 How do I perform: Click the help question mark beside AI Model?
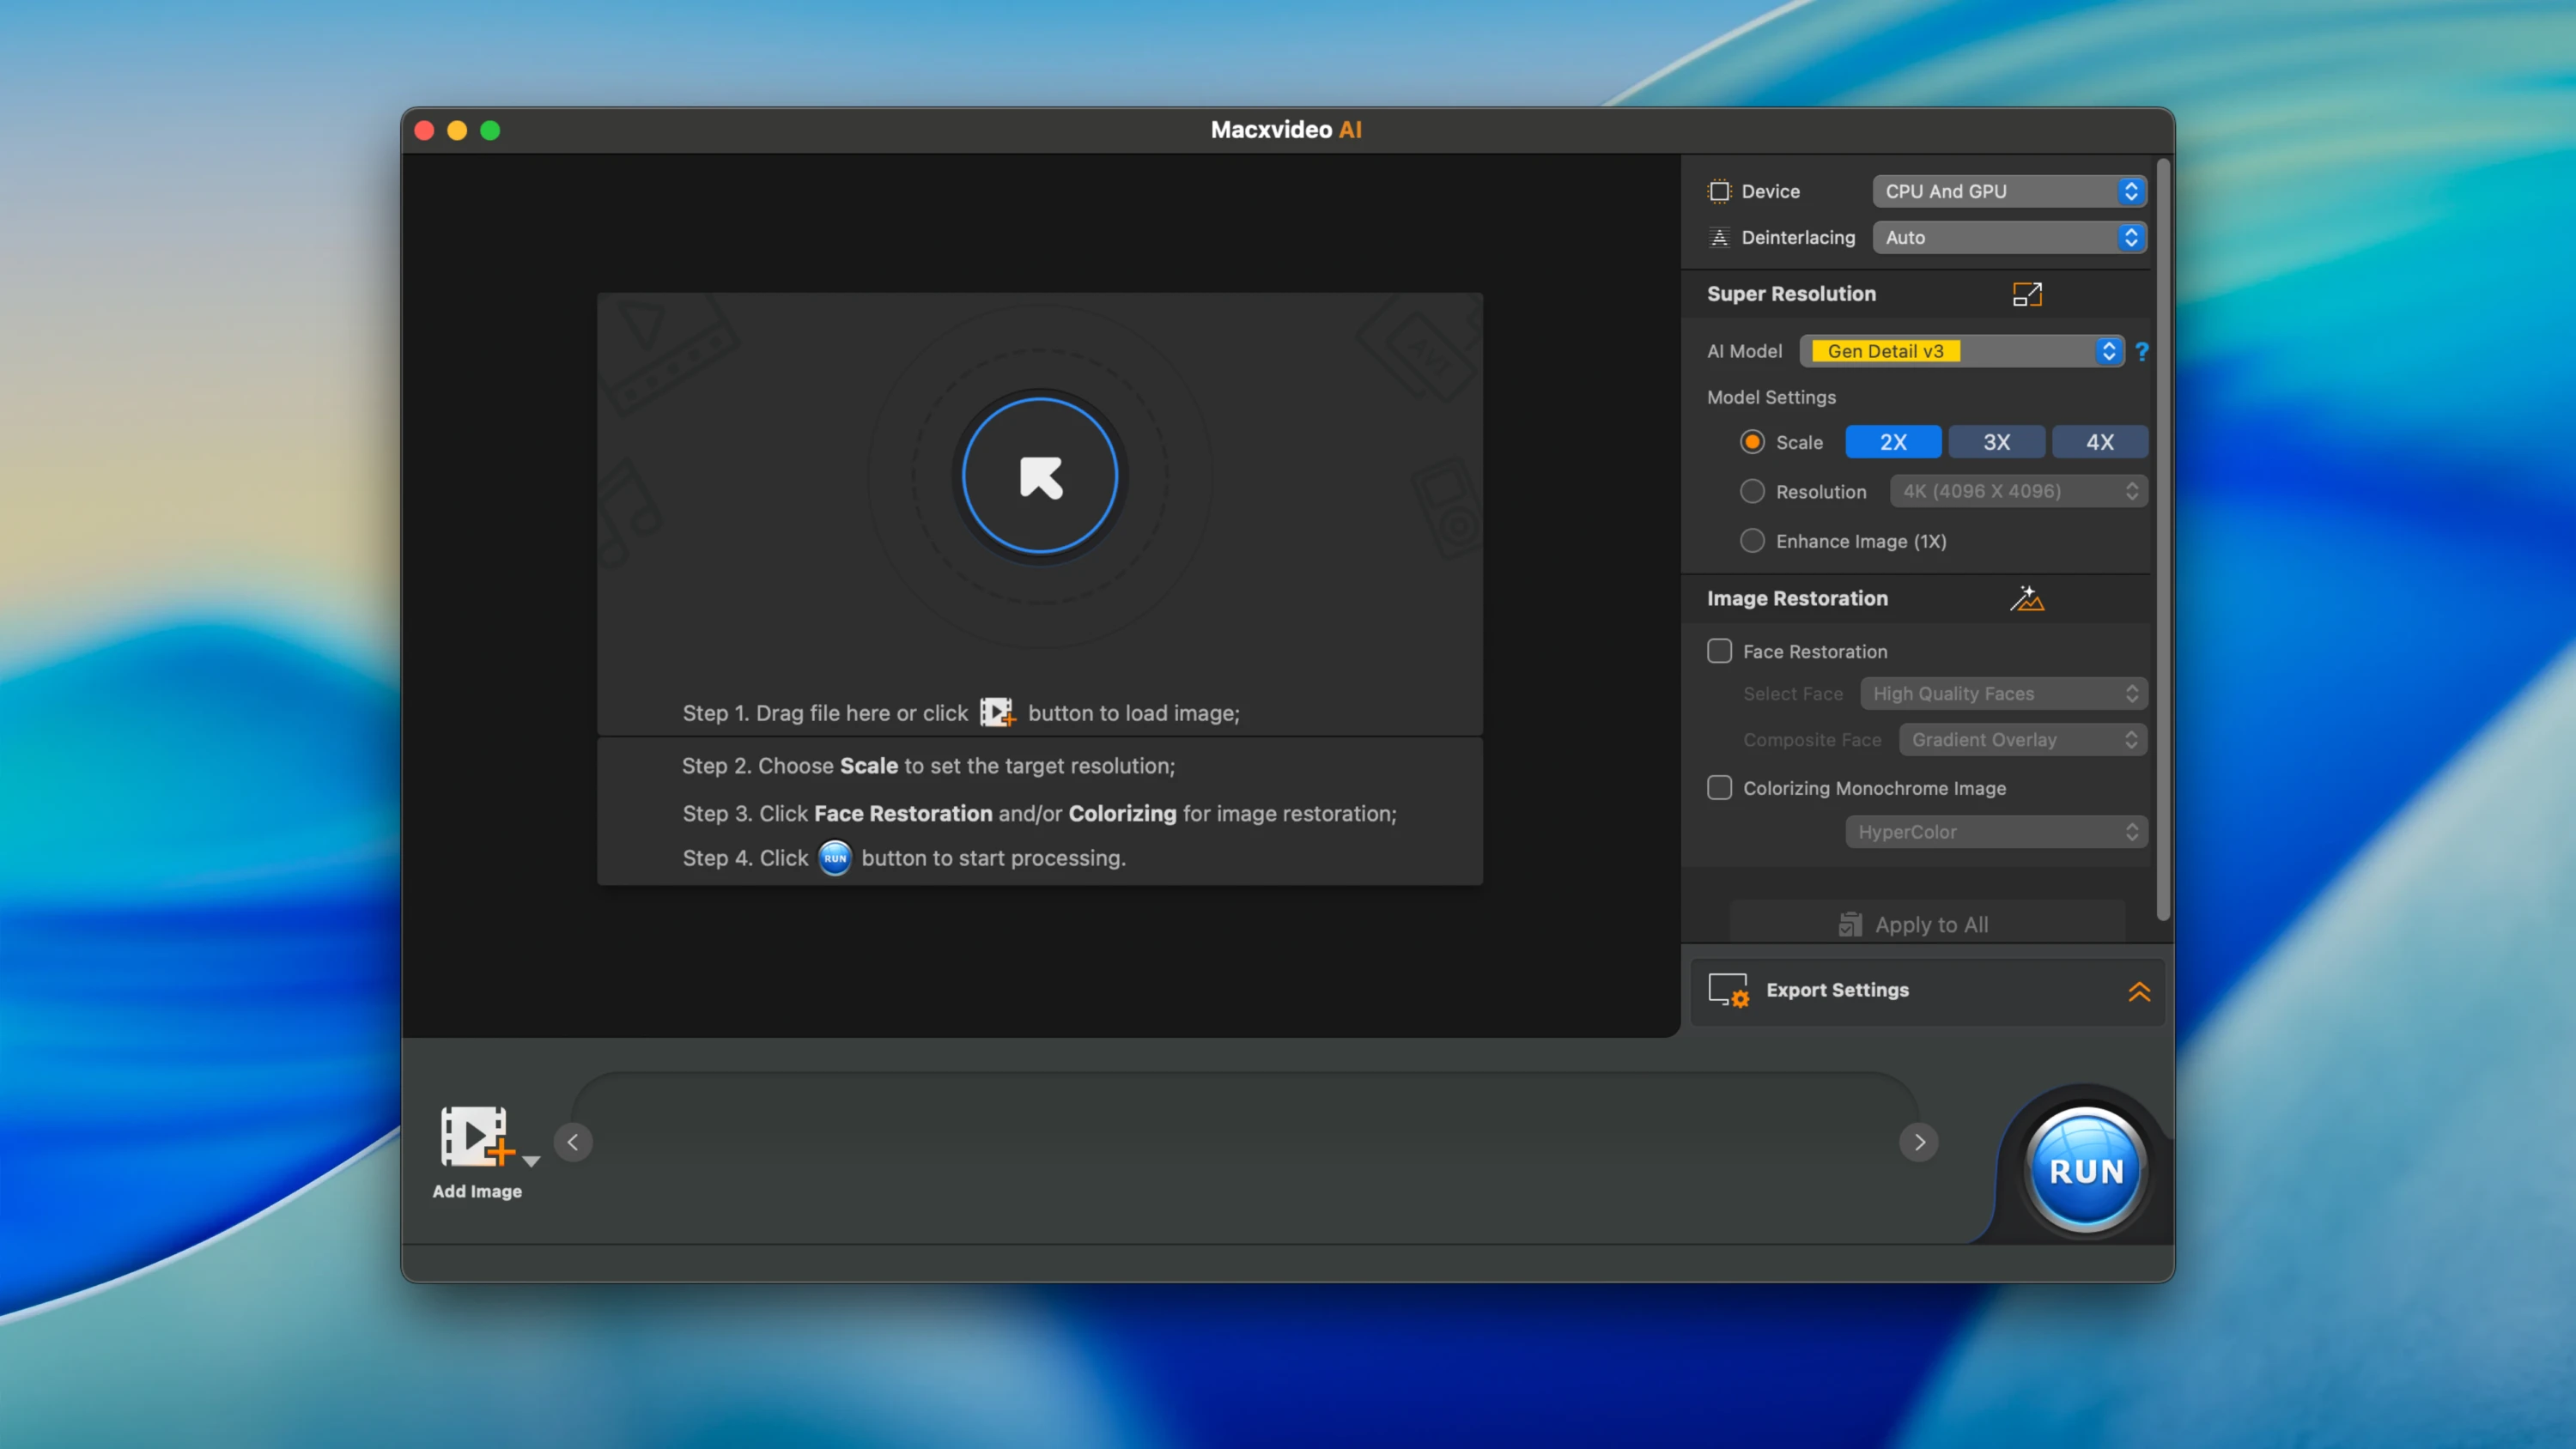(2142, 351)
